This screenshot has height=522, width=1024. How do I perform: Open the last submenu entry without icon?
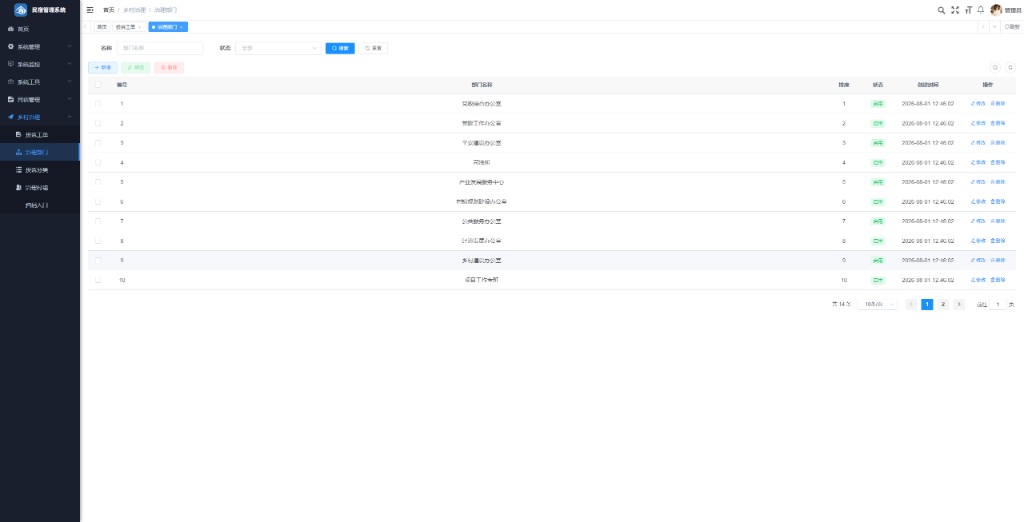[x=40, y=205]
